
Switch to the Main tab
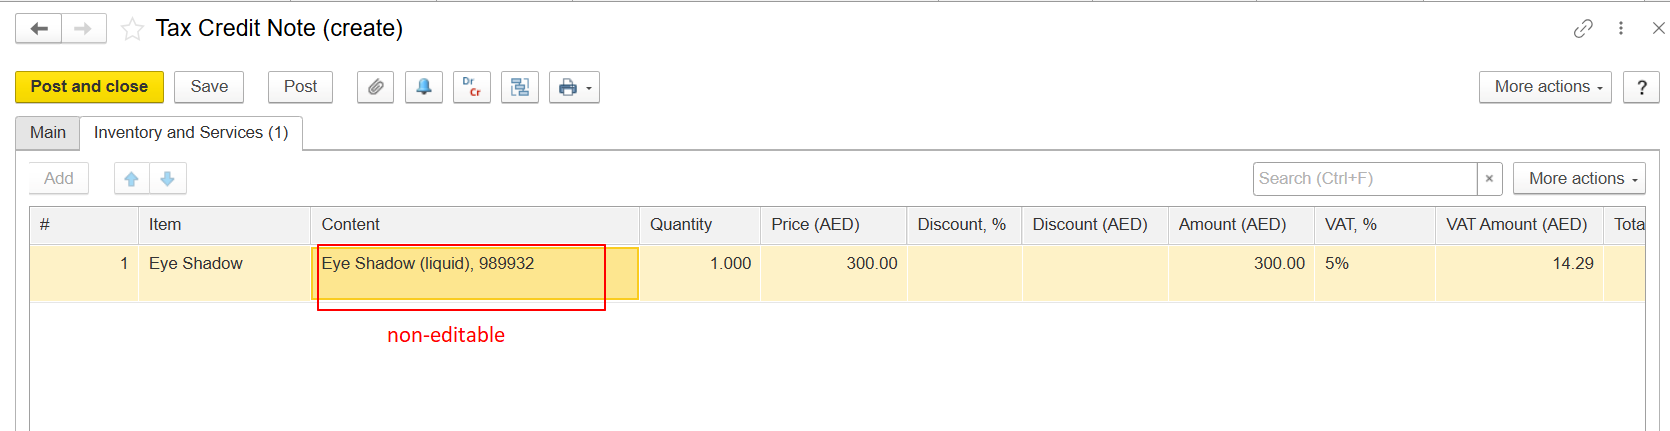48,133
